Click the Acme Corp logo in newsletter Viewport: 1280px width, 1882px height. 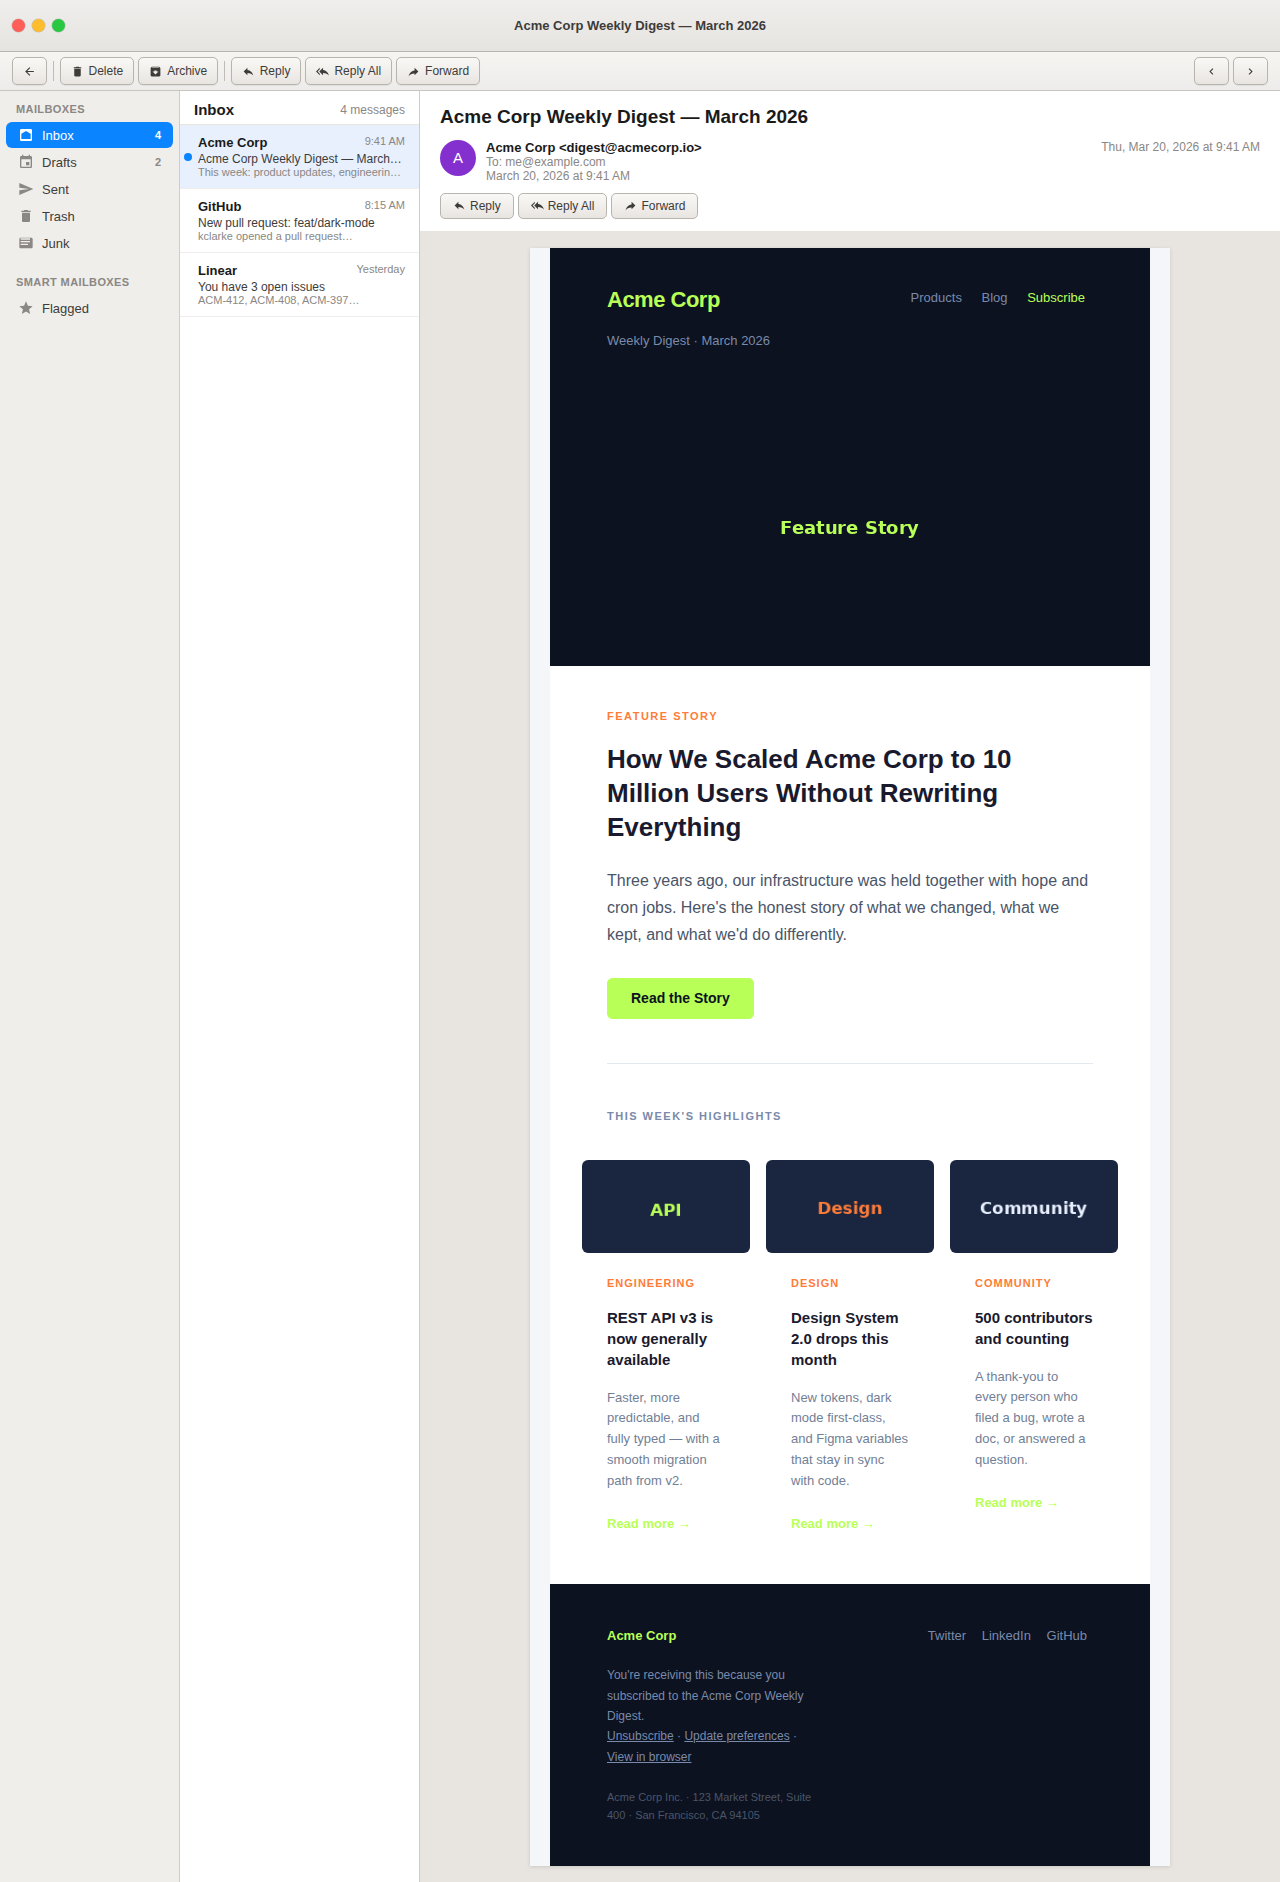pyautogui.click(x=663, y=300)
